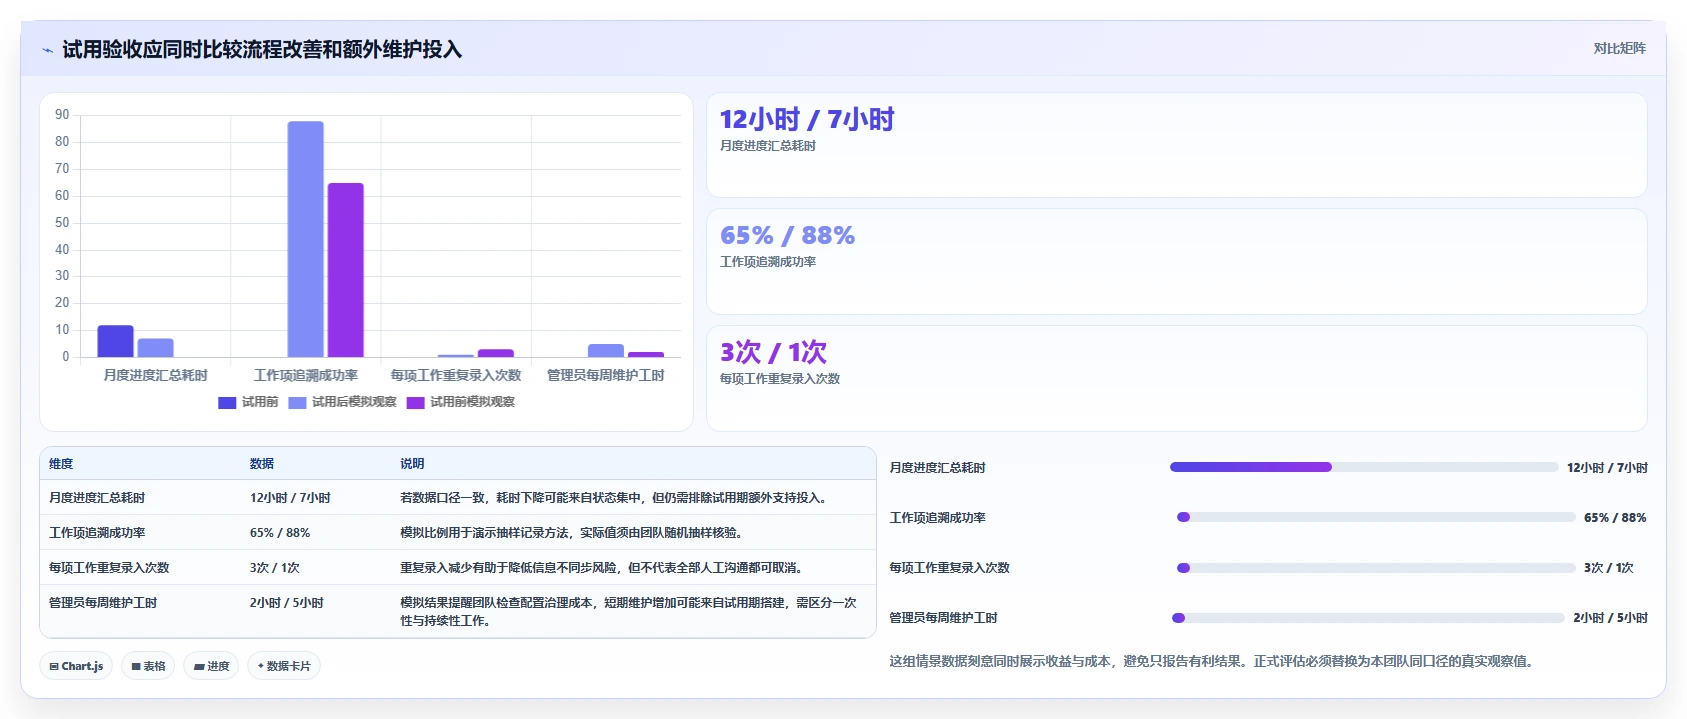Viewport: 1687px width, 719px height.
Task: Click table cell 3次 / 1次
Action: click(x=275, y=568)
